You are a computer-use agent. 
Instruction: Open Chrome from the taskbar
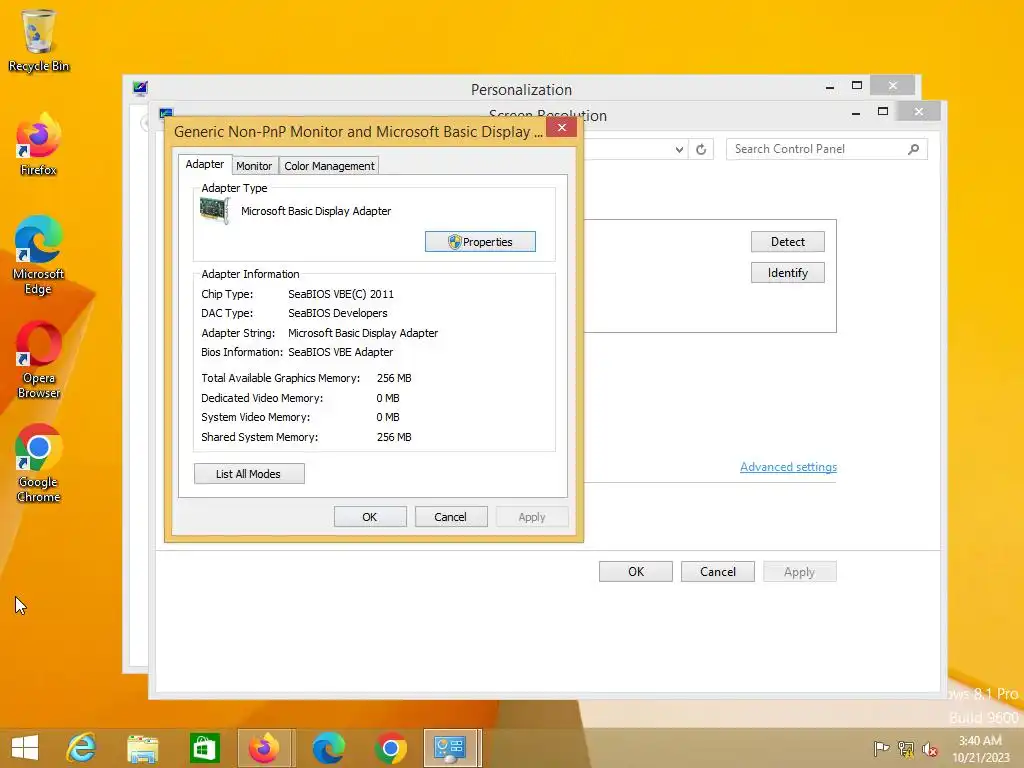tap(391, 748)
